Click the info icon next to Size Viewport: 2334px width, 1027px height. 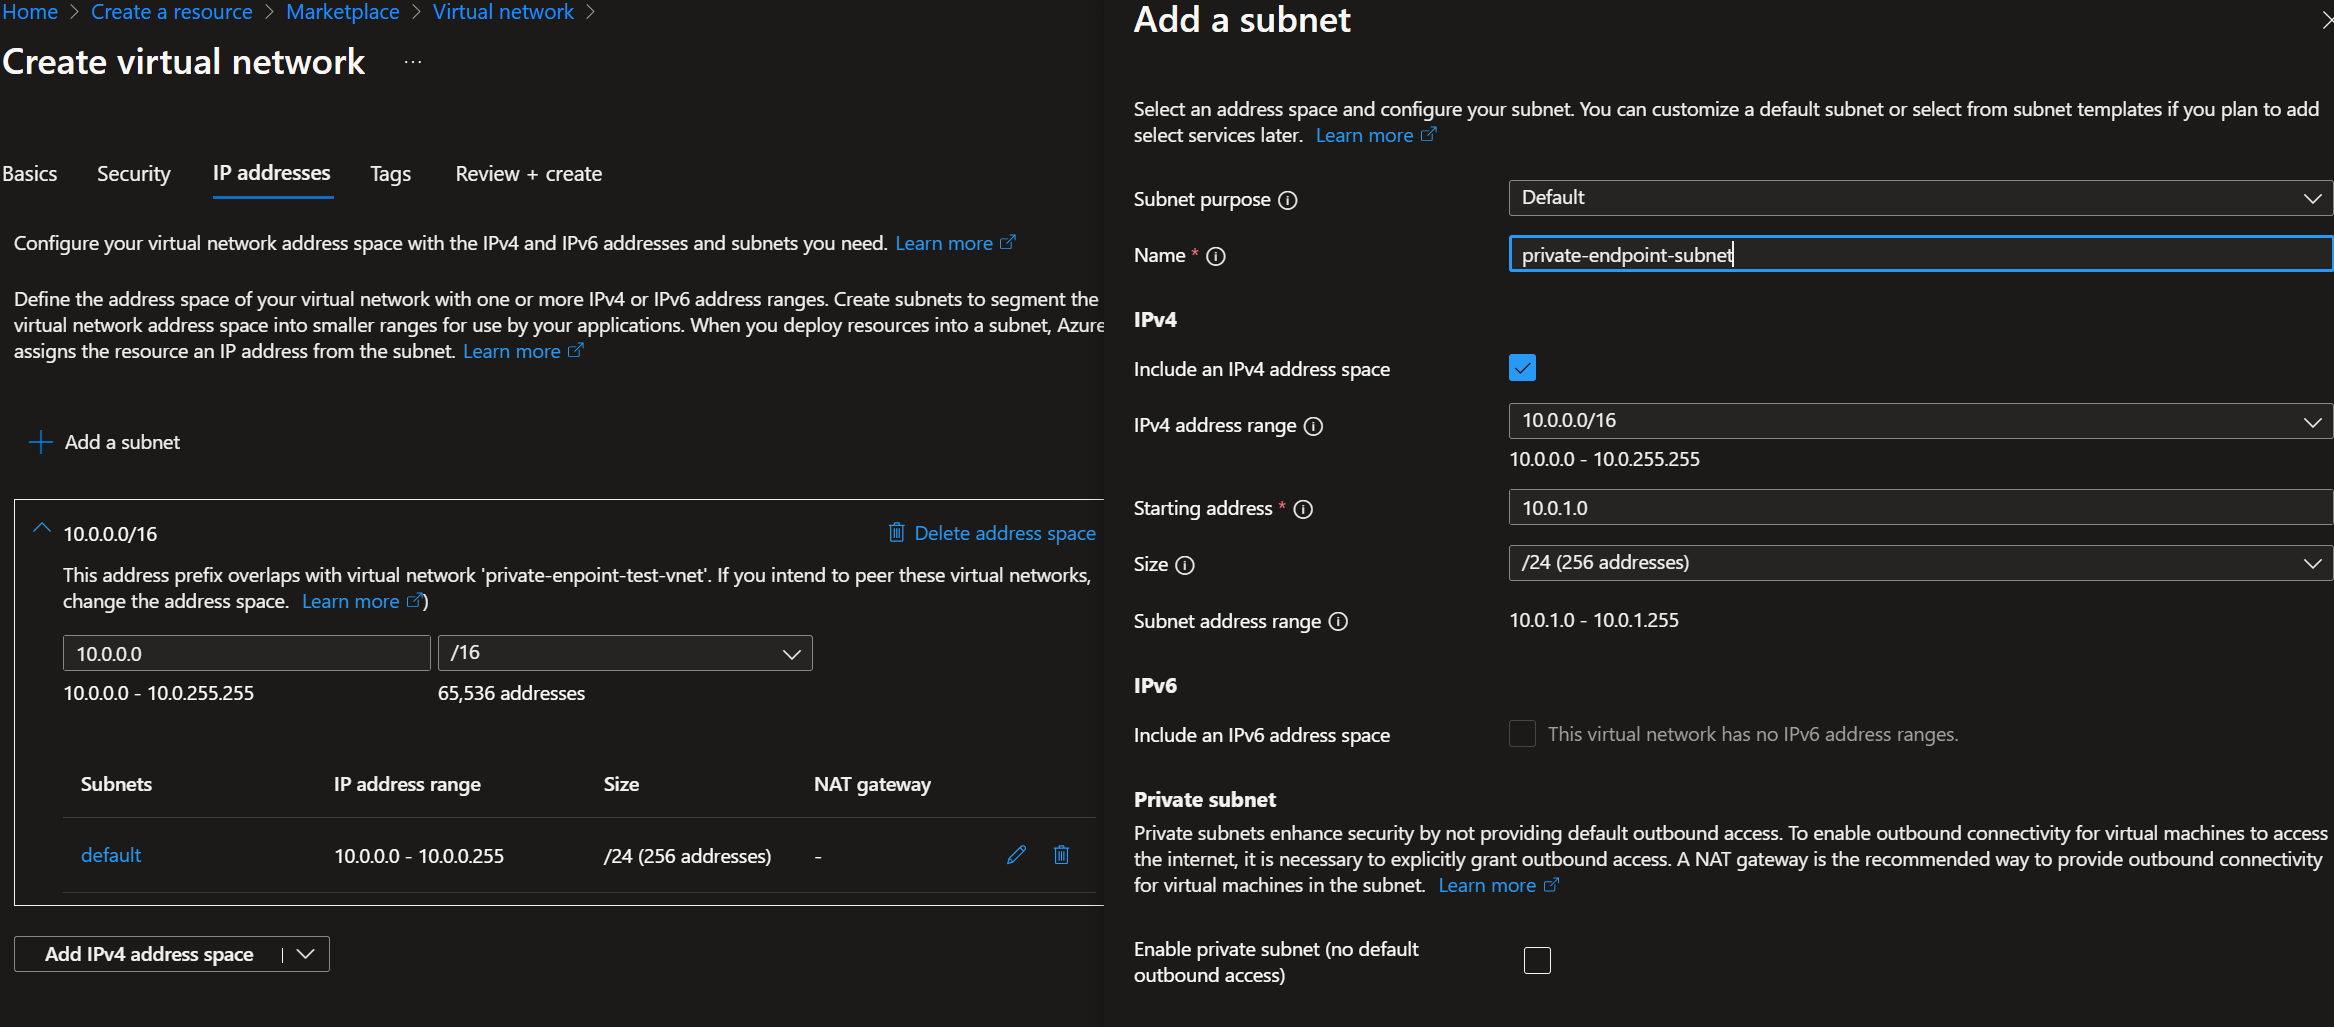[x=1185, y=565]
